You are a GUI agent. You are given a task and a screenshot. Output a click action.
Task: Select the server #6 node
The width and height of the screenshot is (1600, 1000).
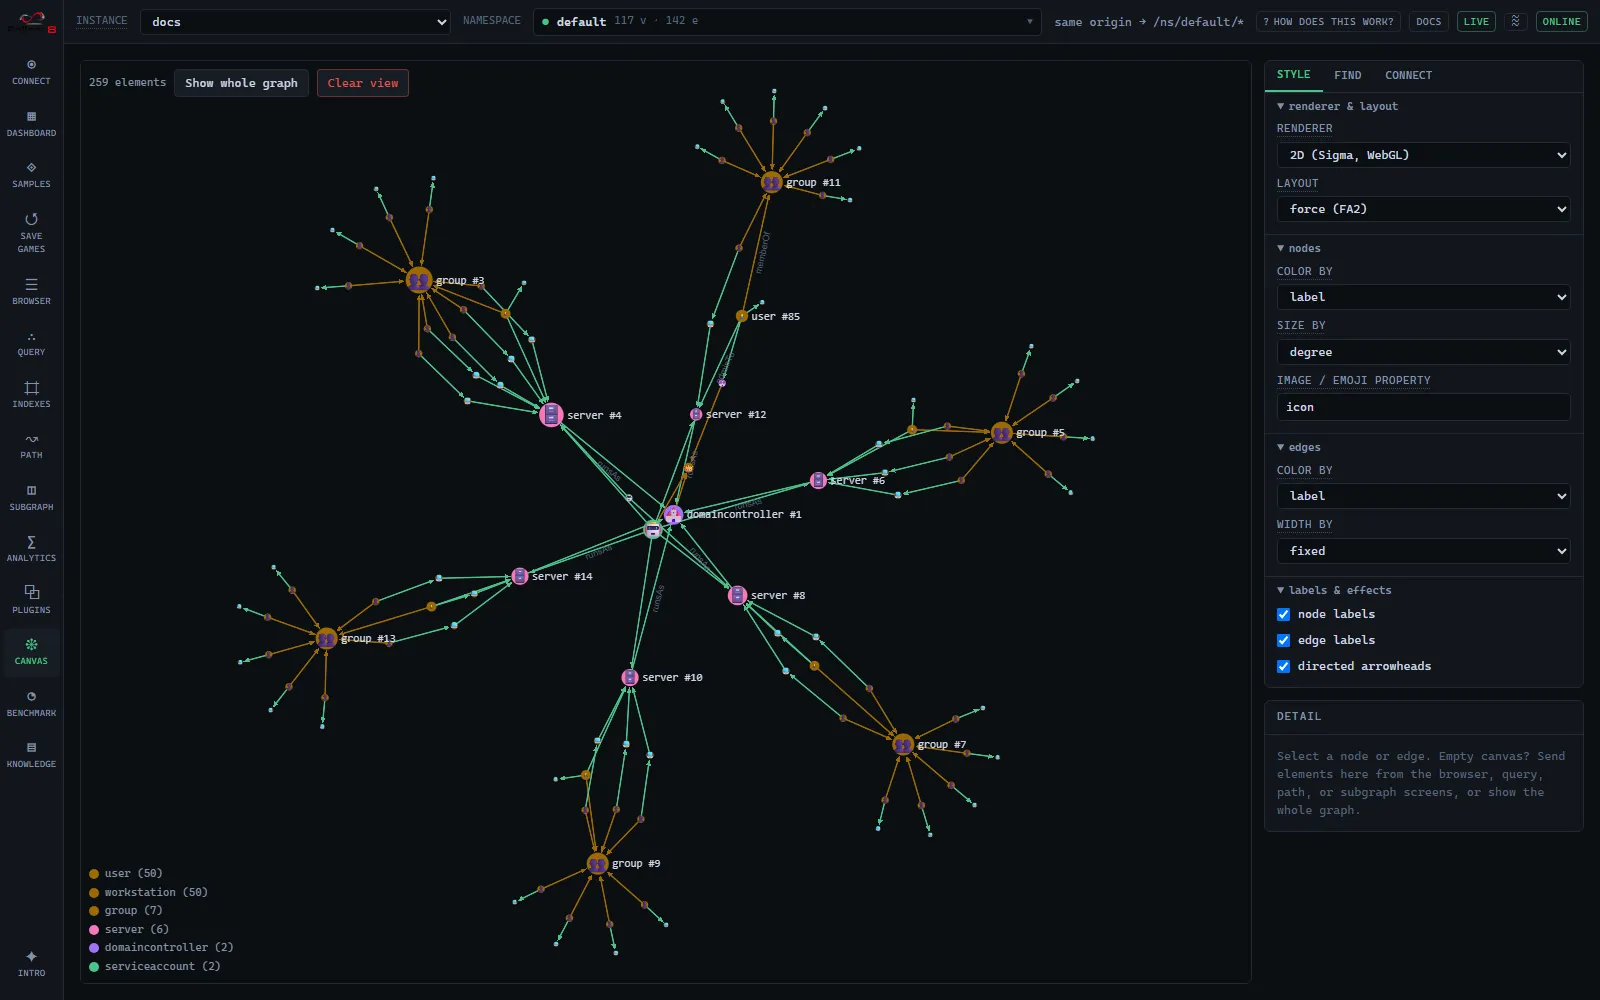coord(818,481)
